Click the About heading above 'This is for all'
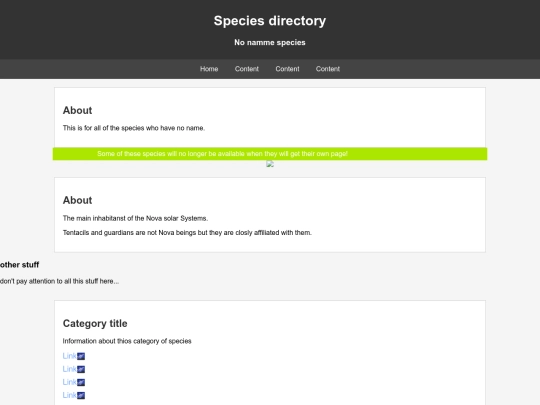Image resolution: width=540 pixels, height=405 pixels. pos(77,110)
